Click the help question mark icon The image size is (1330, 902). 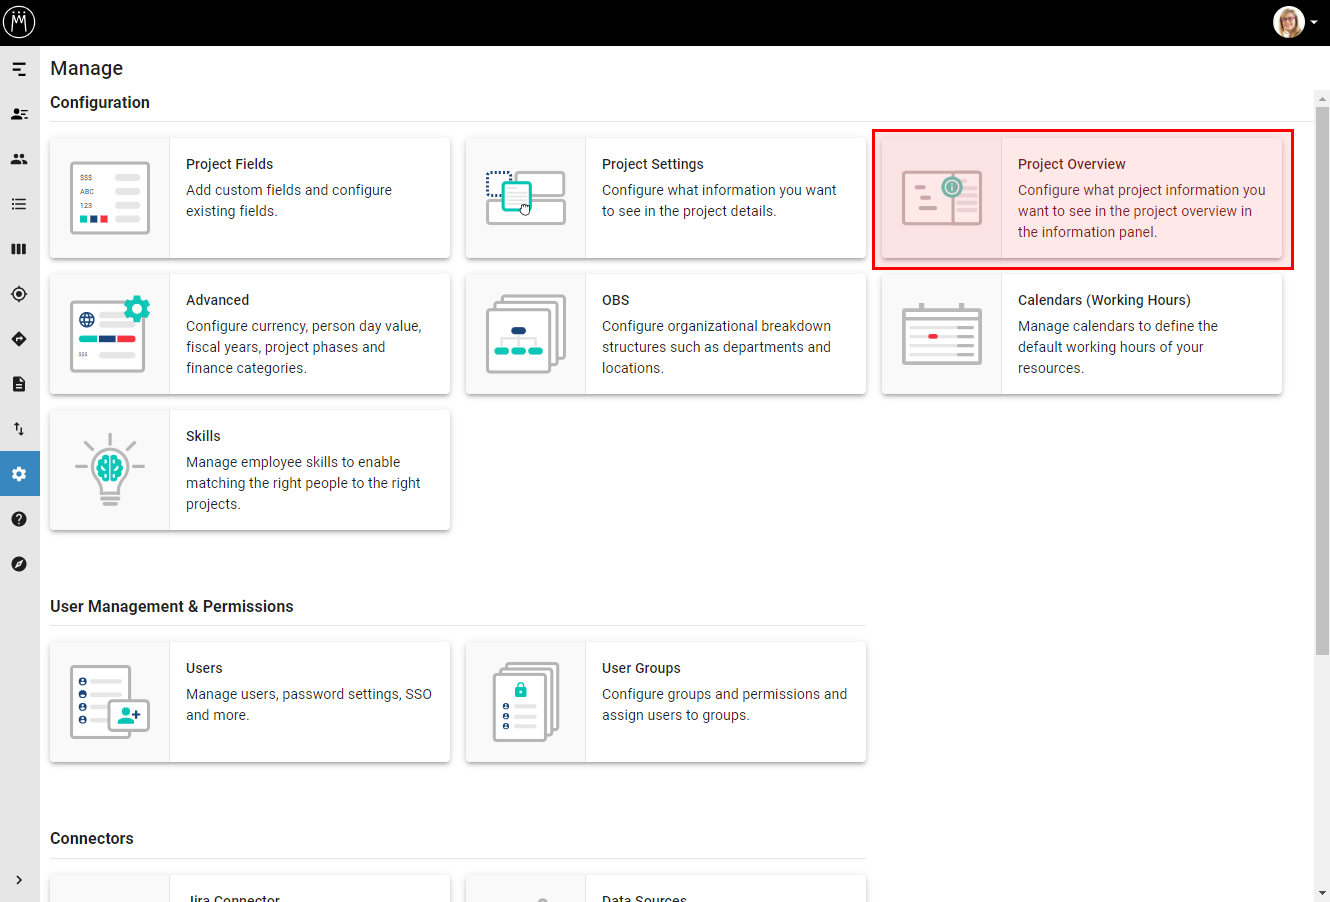[x=19, y=519]
